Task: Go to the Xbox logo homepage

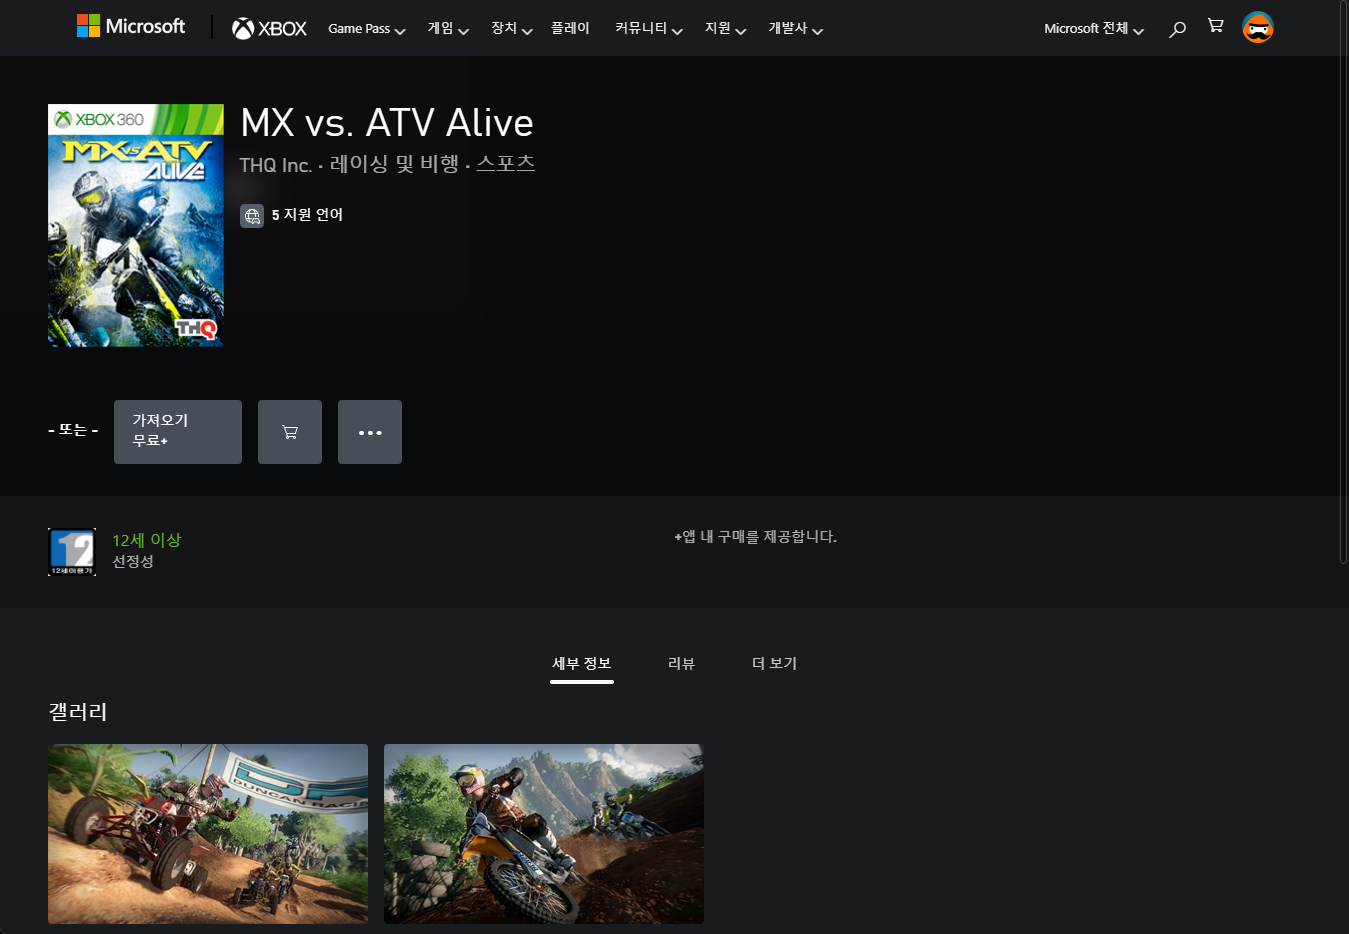Action: tap(269, 29)
